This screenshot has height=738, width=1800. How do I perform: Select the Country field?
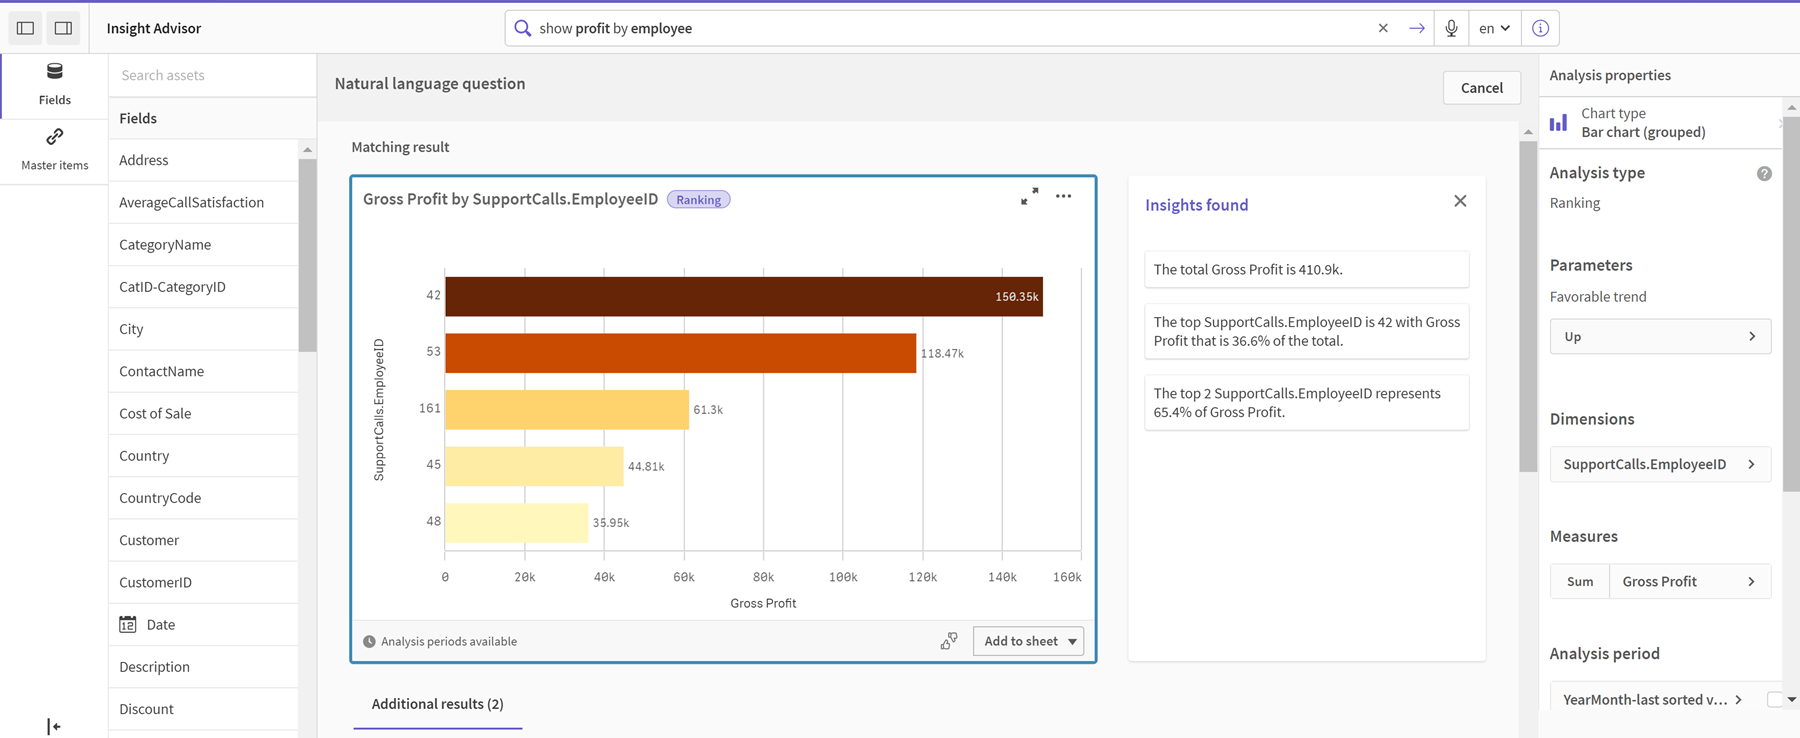tap(203, 455)
